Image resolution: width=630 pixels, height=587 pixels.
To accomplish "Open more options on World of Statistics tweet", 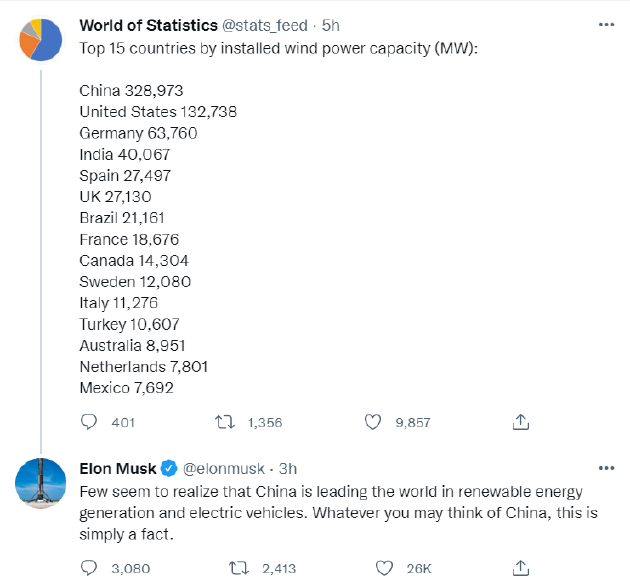I will [606, 25].
